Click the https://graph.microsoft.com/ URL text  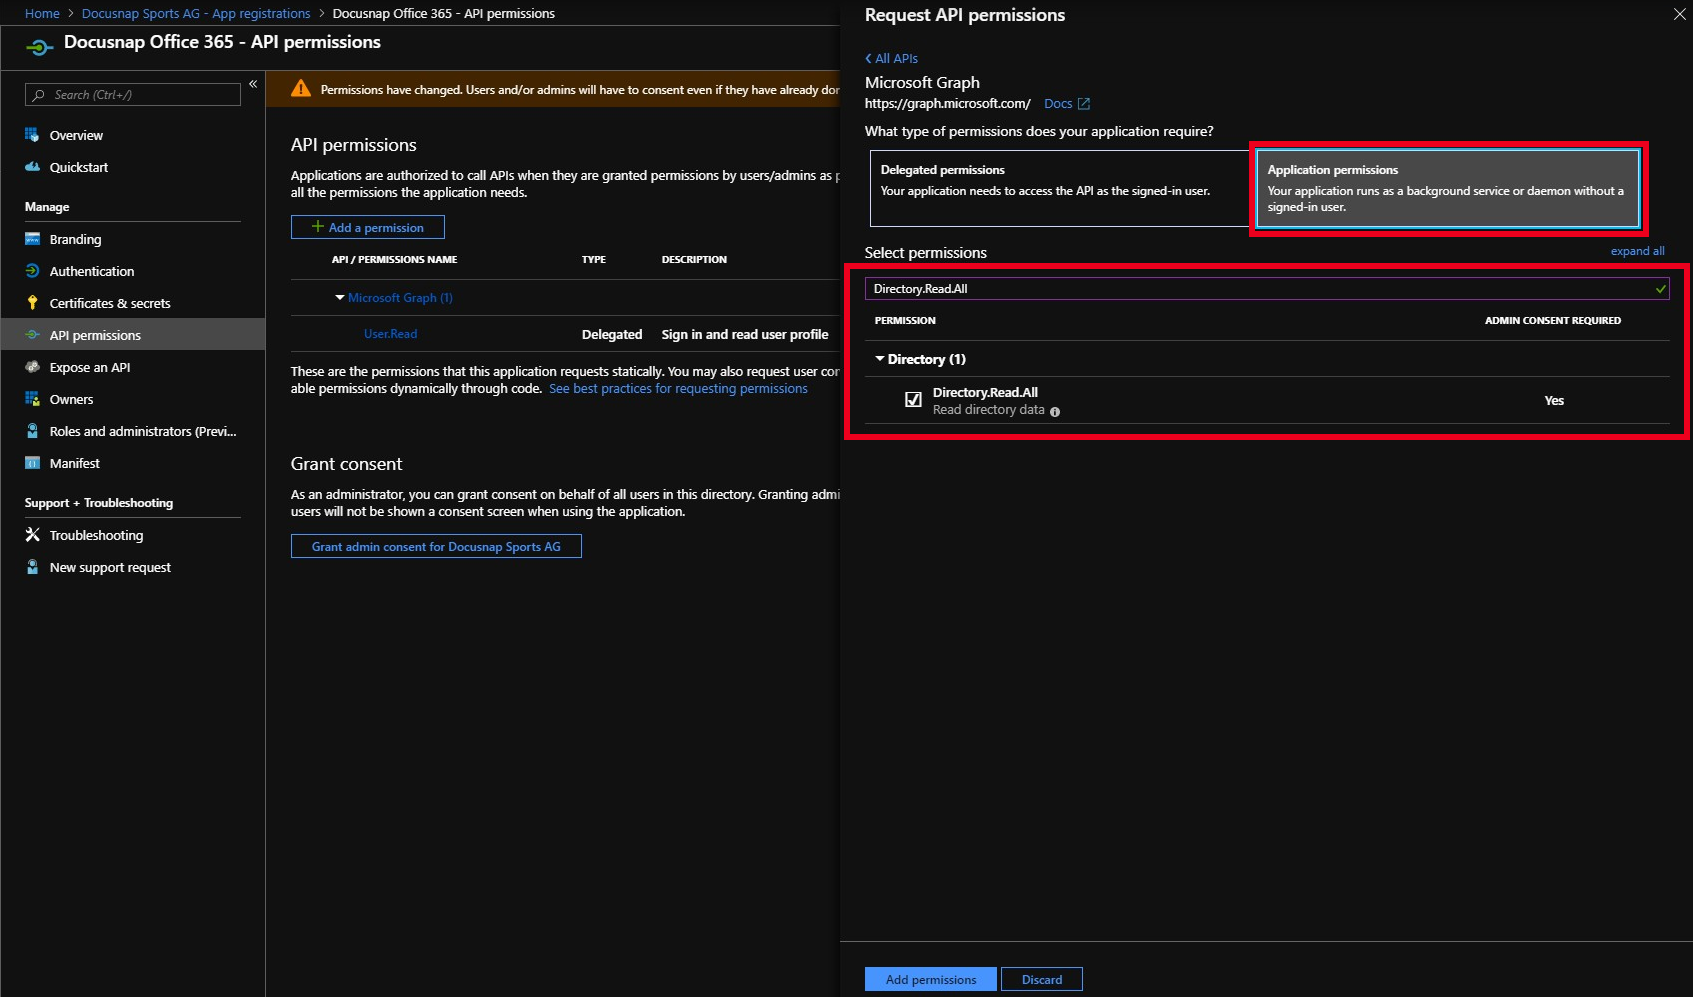[x=948, y=104]
